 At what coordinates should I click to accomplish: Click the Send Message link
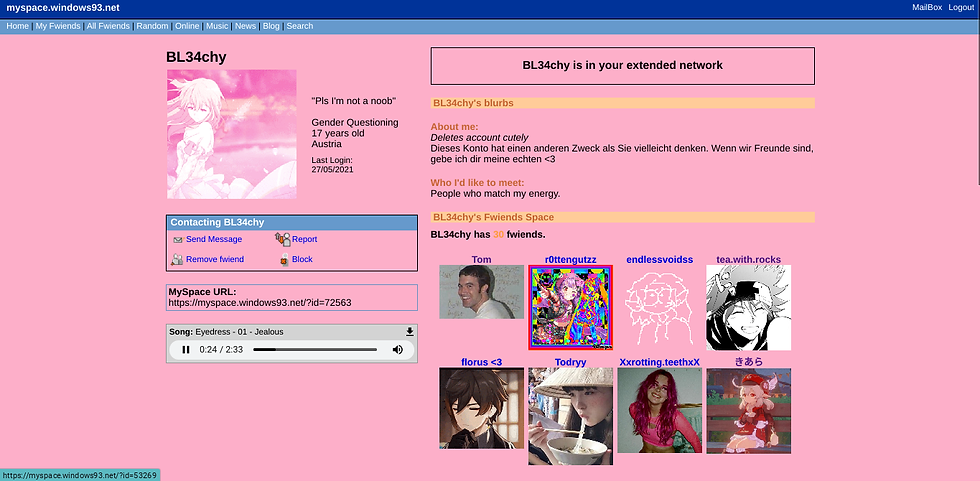(214, 239)
